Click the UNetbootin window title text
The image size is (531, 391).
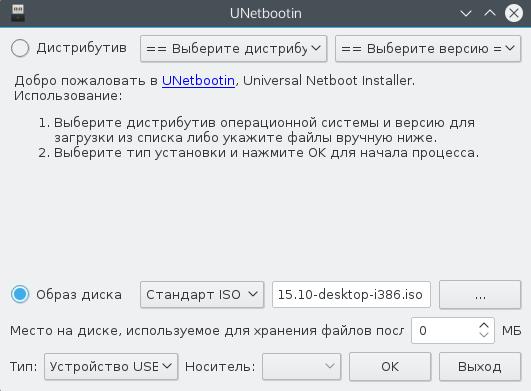point(266,14)
